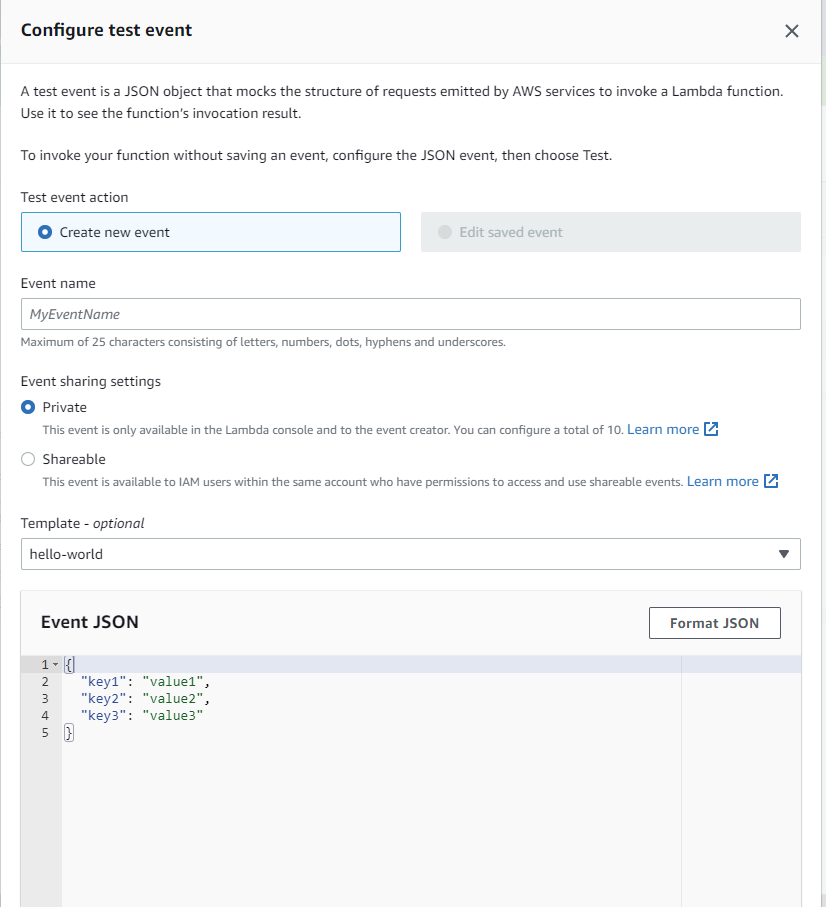Click the closing brace on line 5
The width and height of the screenshot is (826, 907).
(69, 733)
